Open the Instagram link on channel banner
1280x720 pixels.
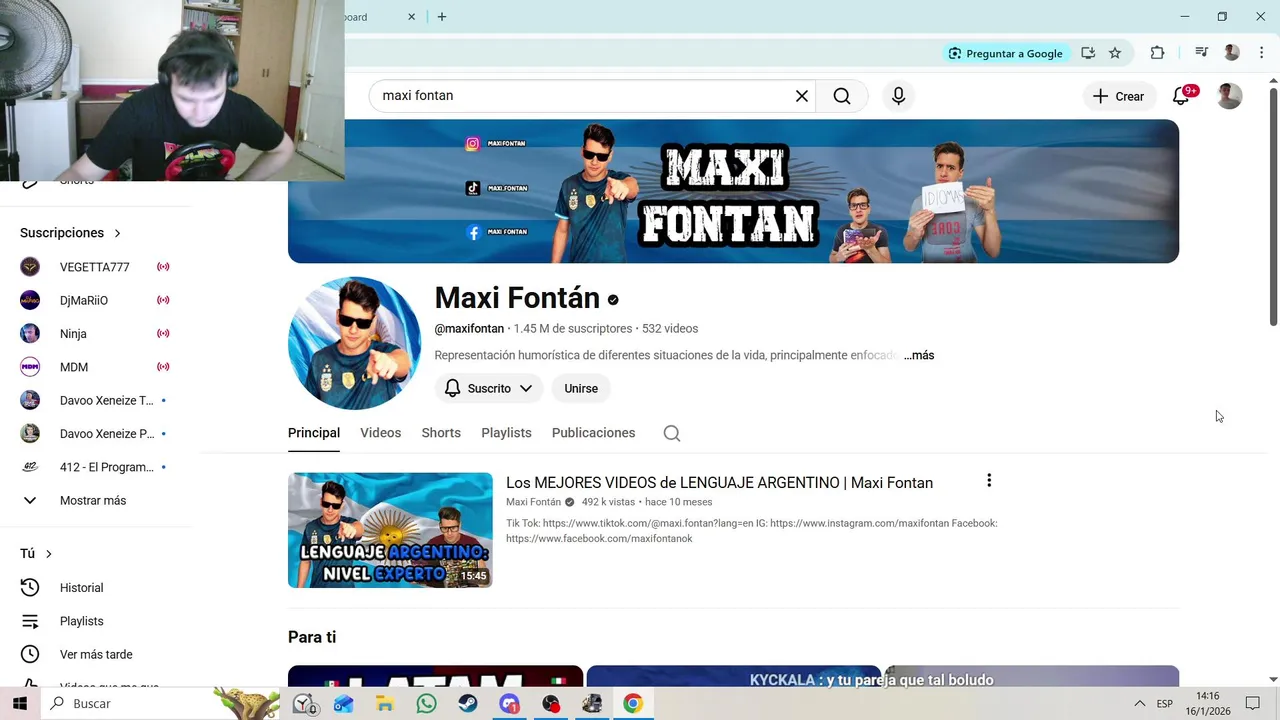(x=496, y=144)
